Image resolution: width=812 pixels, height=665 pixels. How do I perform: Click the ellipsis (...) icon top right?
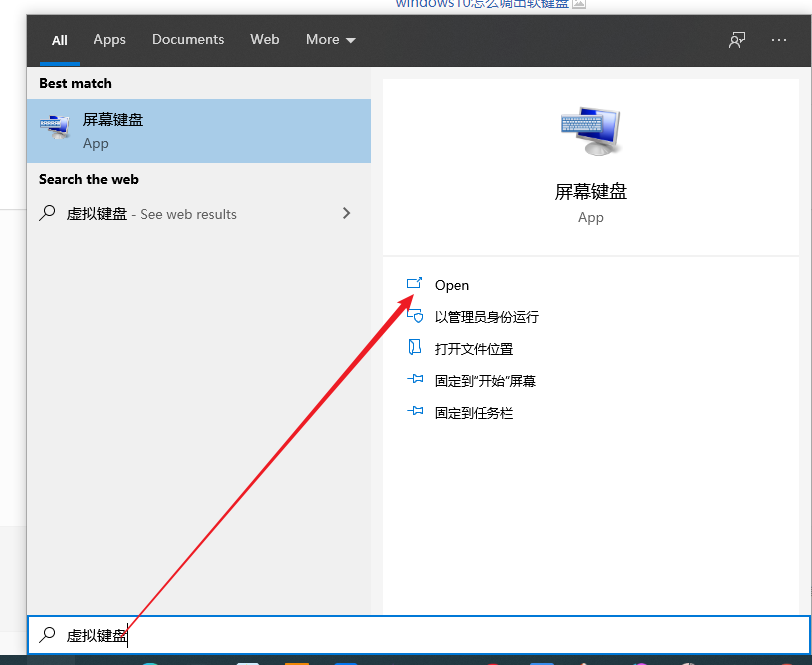tap(778, 39)
